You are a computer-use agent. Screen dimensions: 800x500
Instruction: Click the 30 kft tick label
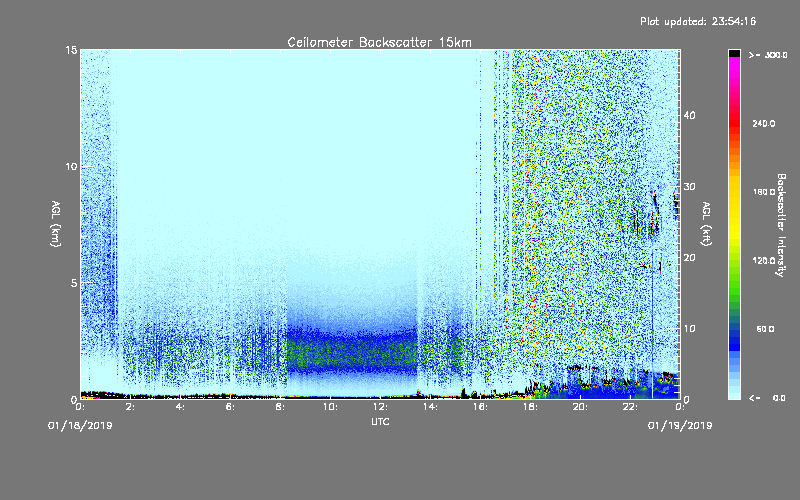[x=689, y=187]
